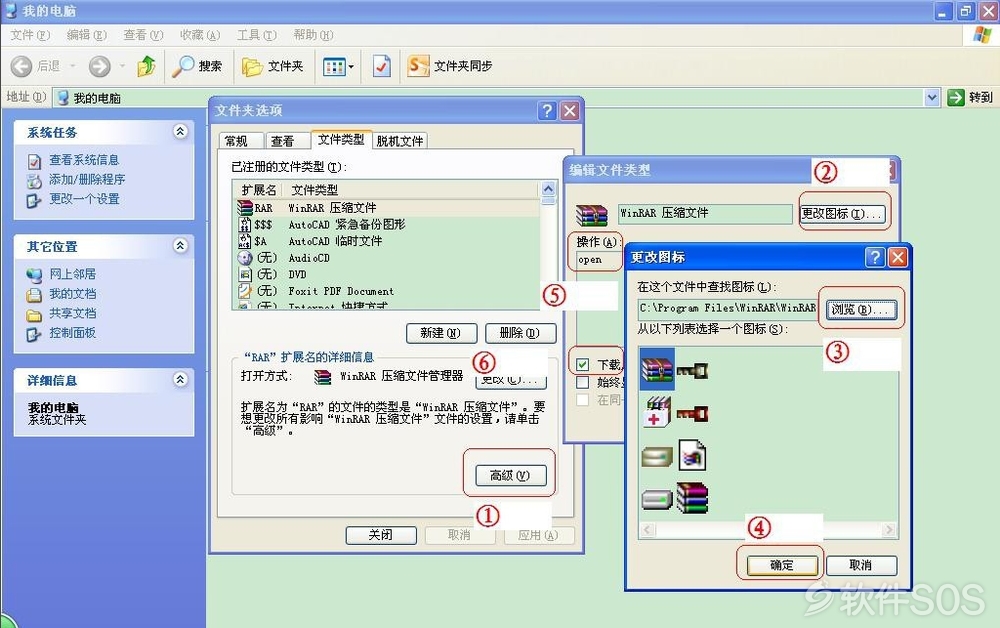
Task: Select the gray drive icon in 更改图标
Action: click(x=657, y=499)
